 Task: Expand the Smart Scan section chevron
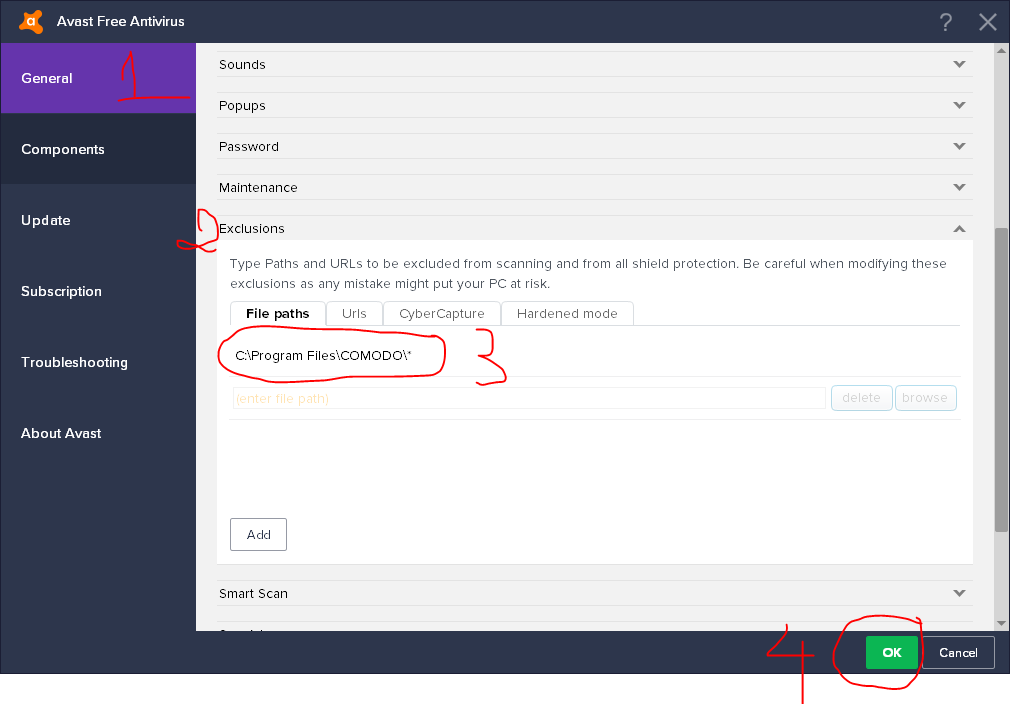pyautogui.click(x=959, y=593)
